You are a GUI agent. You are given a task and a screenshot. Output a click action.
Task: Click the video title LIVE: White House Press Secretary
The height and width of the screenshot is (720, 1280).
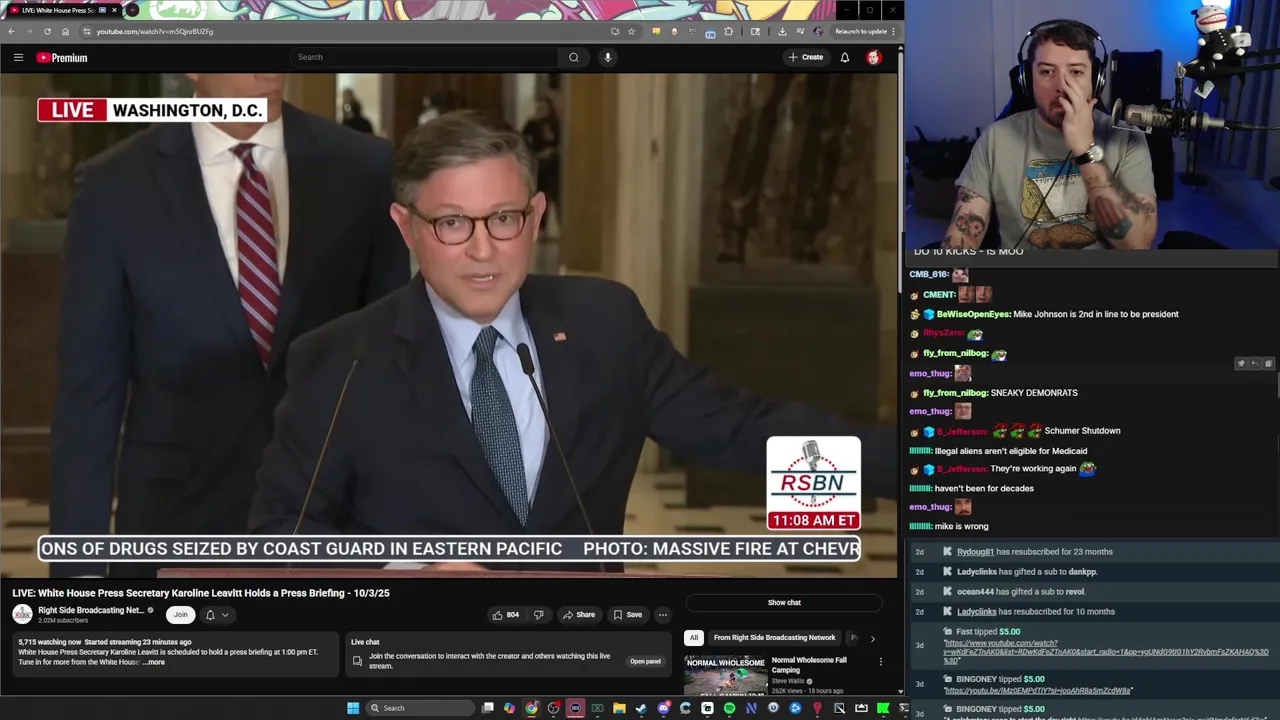[201, 593]
